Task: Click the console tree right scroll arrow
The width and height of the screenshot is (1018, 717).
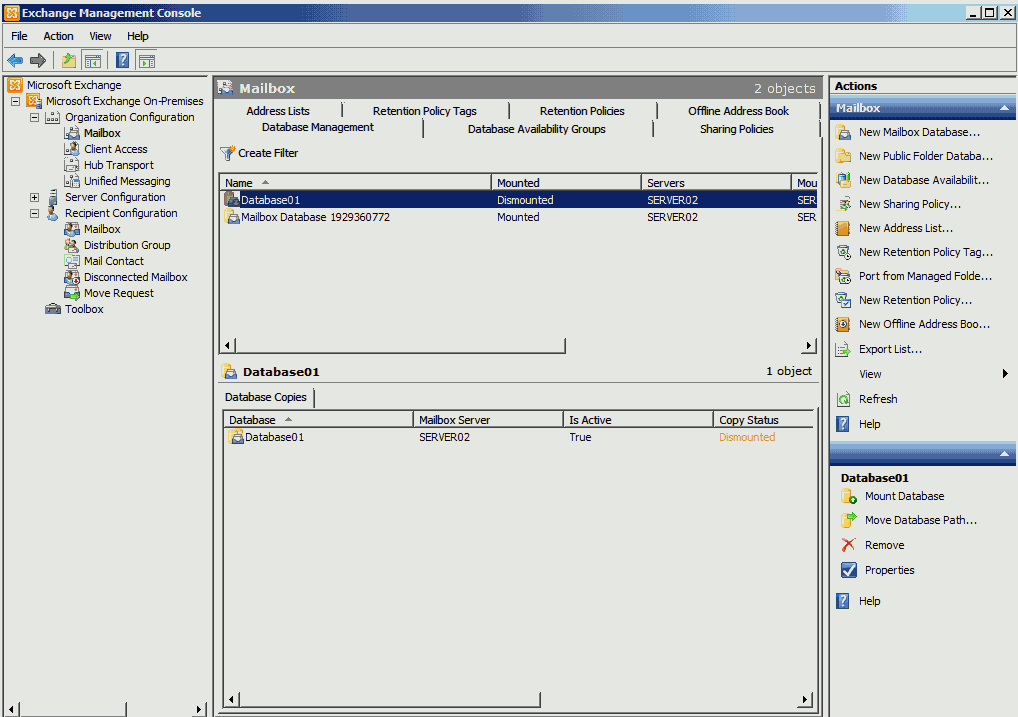Action: (200, 709)
